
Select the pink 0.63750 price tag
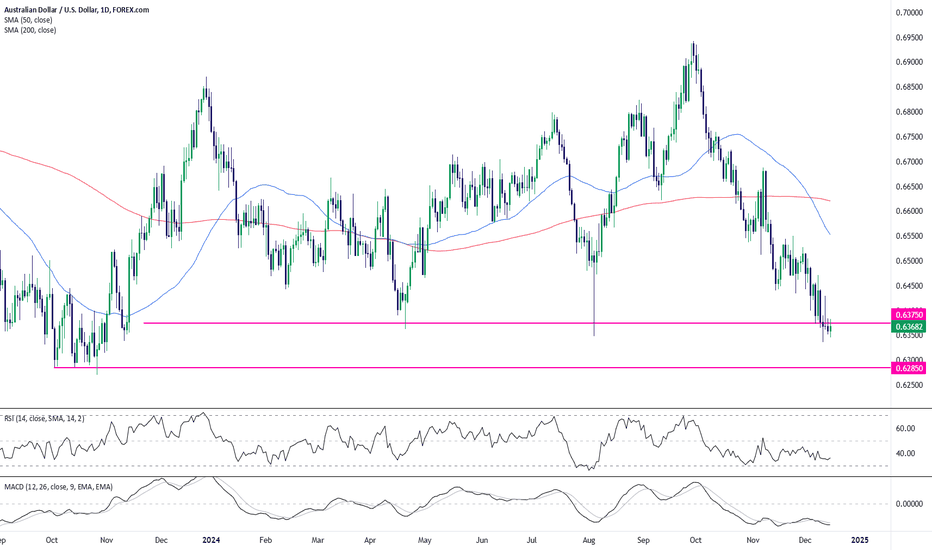(x=909, y=315)
